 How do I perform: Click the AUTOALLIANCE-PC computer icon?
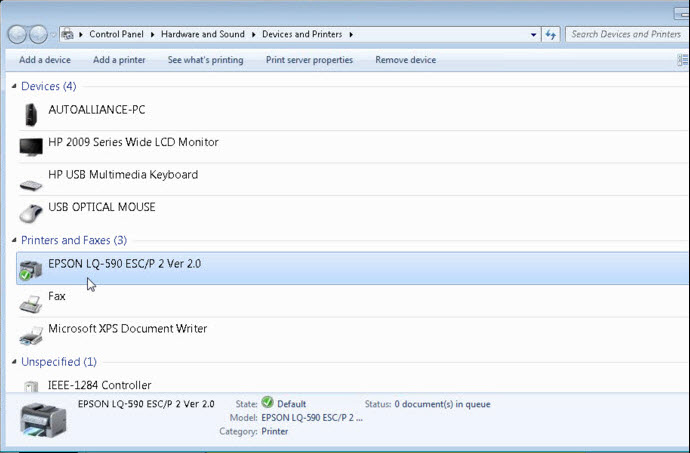click(x=30, y=113)
